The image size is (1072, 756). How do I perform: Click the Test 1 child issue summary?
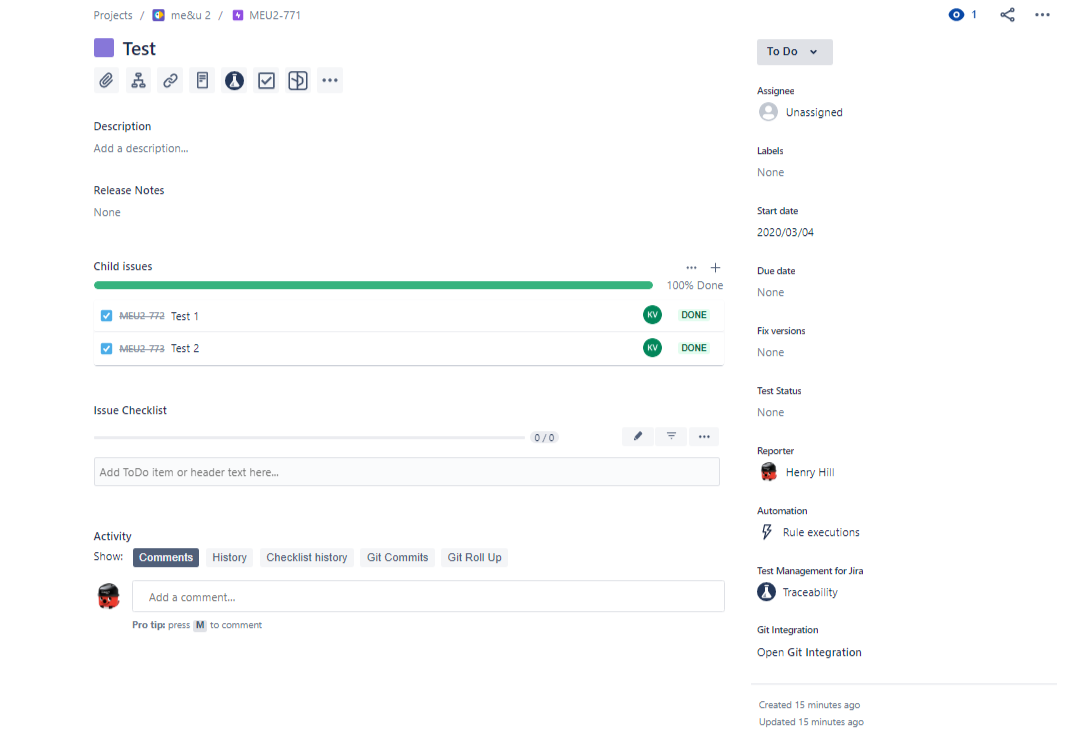(x=185, y=316)
